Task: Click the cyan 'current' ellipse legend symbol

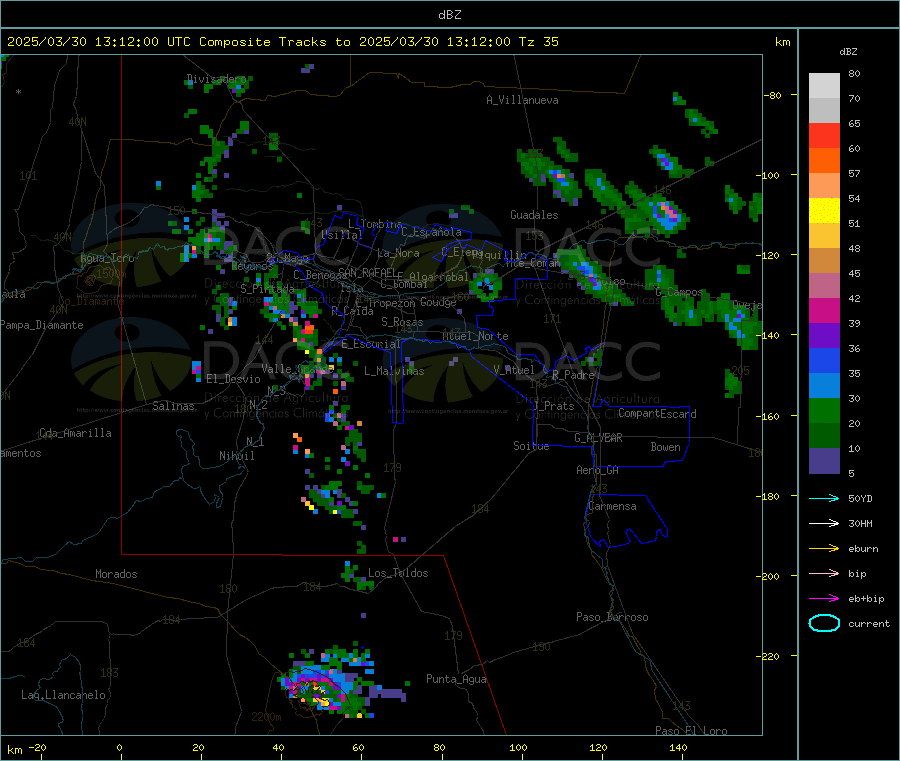Action: pos(824,623)
